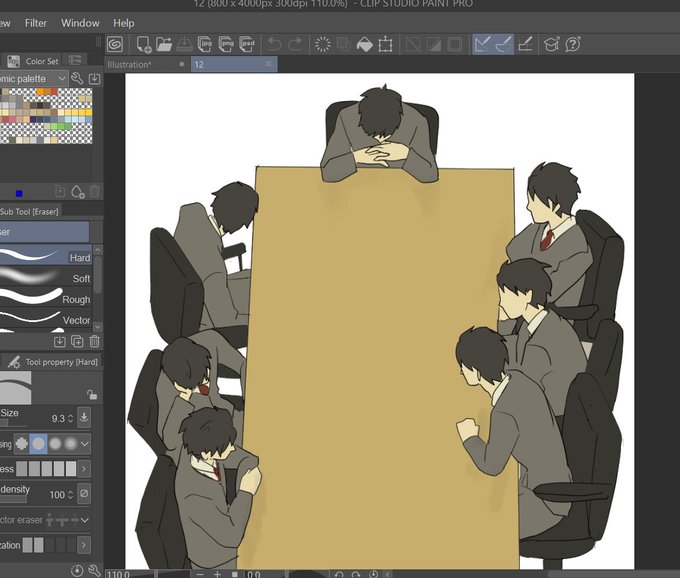Screen dimensions: 680x578
Task: Redo the last action
Action: click(295, 44)
